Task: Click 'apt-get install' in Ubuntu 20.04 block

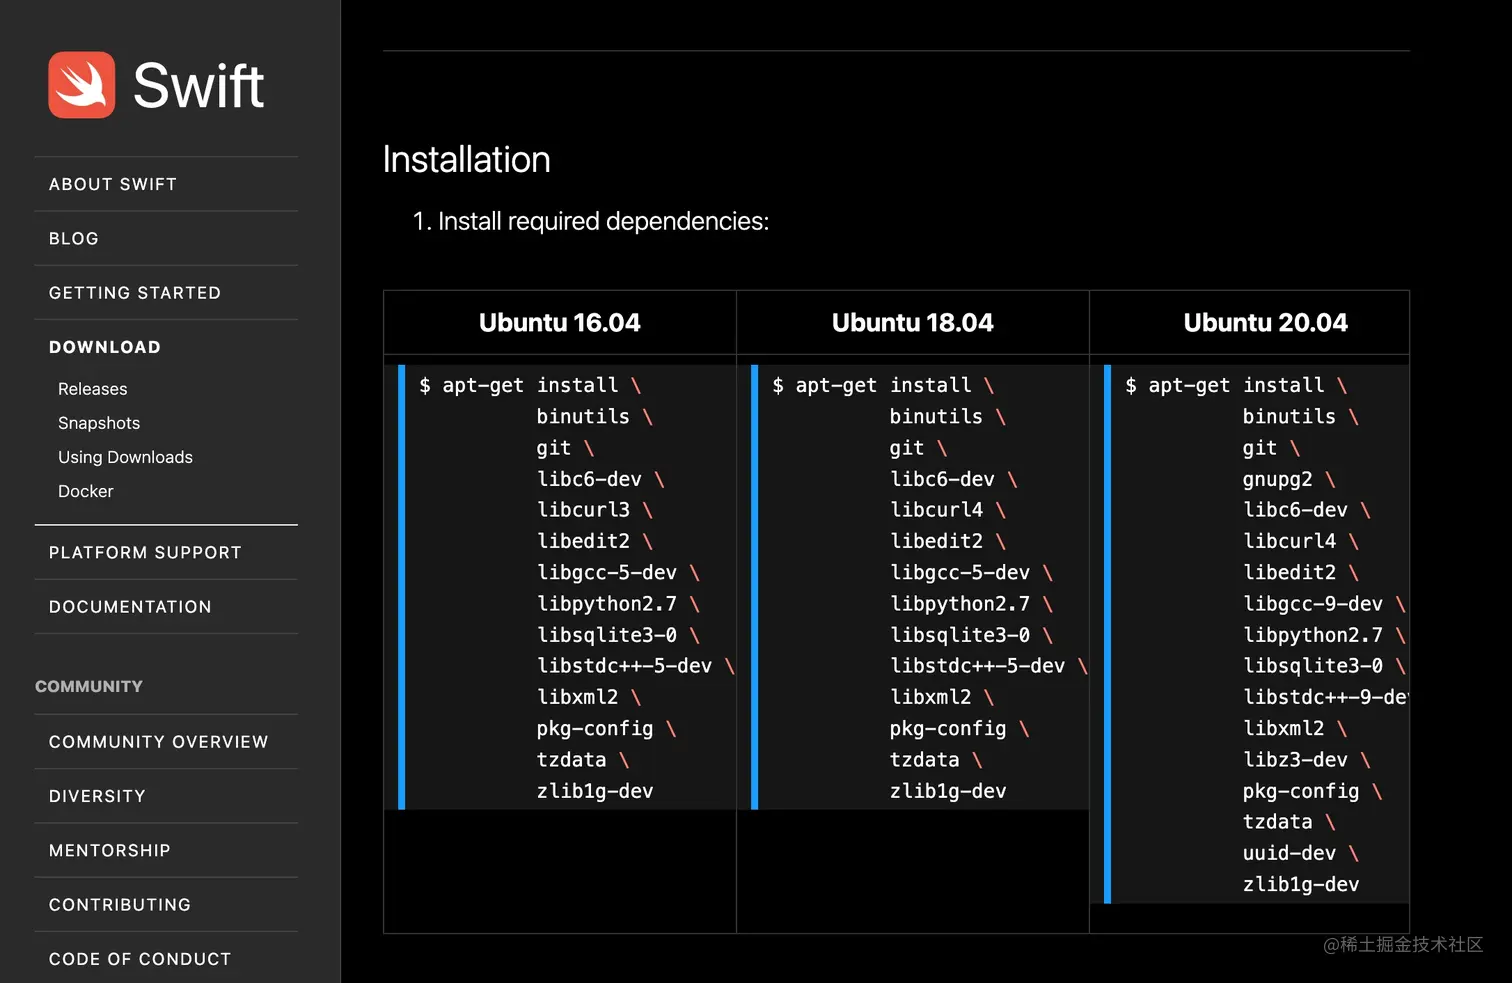Action: click(1237, 385)
